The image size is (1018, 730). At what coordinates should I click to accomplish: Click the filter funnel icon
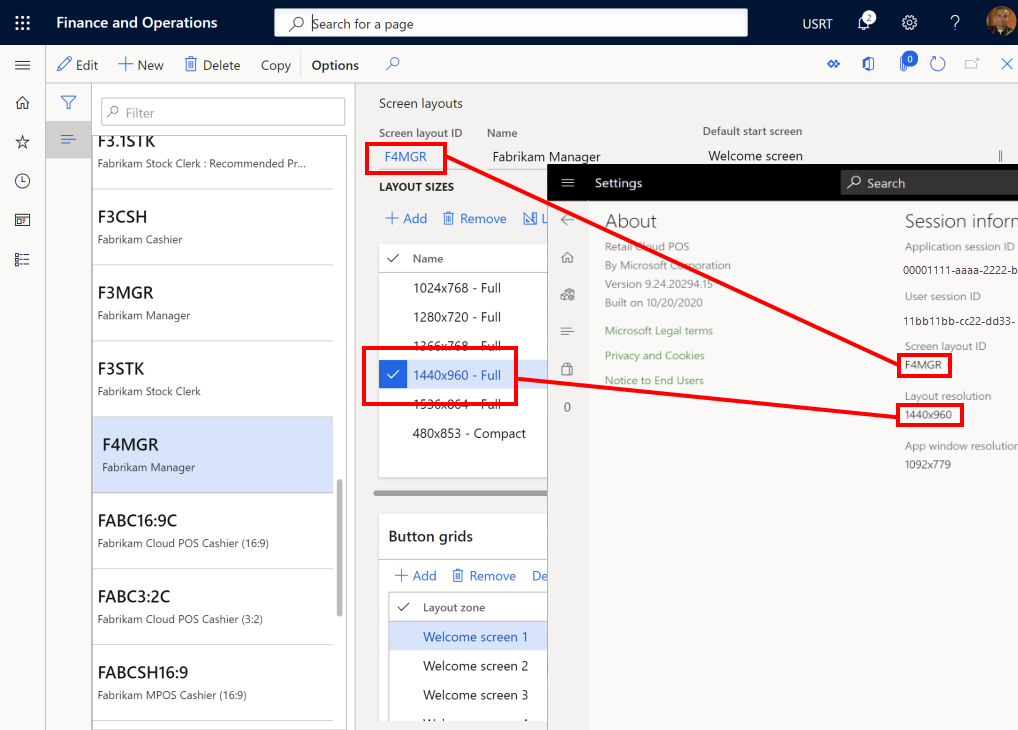tap(68, 102)
